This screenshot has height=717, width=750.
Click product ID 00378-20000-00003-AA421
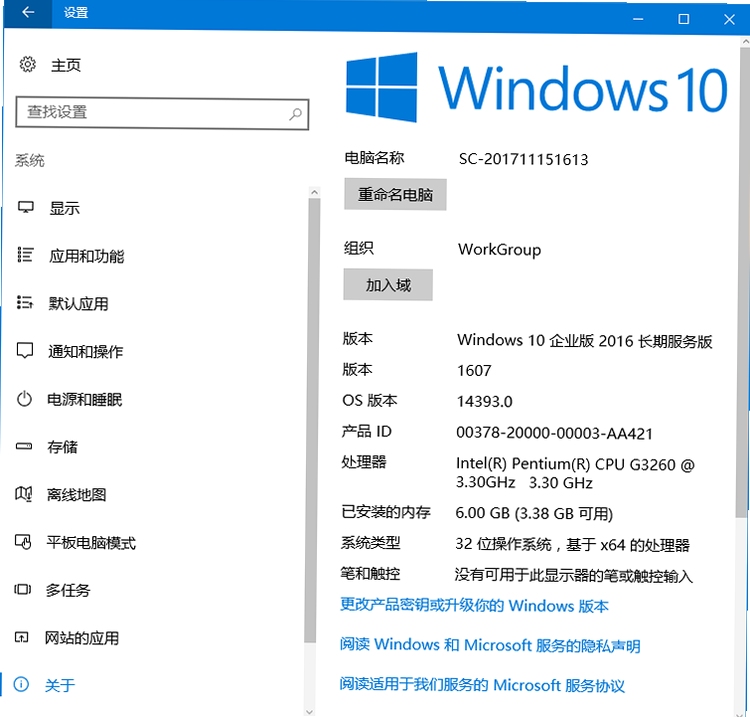click(x=554, y=433)
